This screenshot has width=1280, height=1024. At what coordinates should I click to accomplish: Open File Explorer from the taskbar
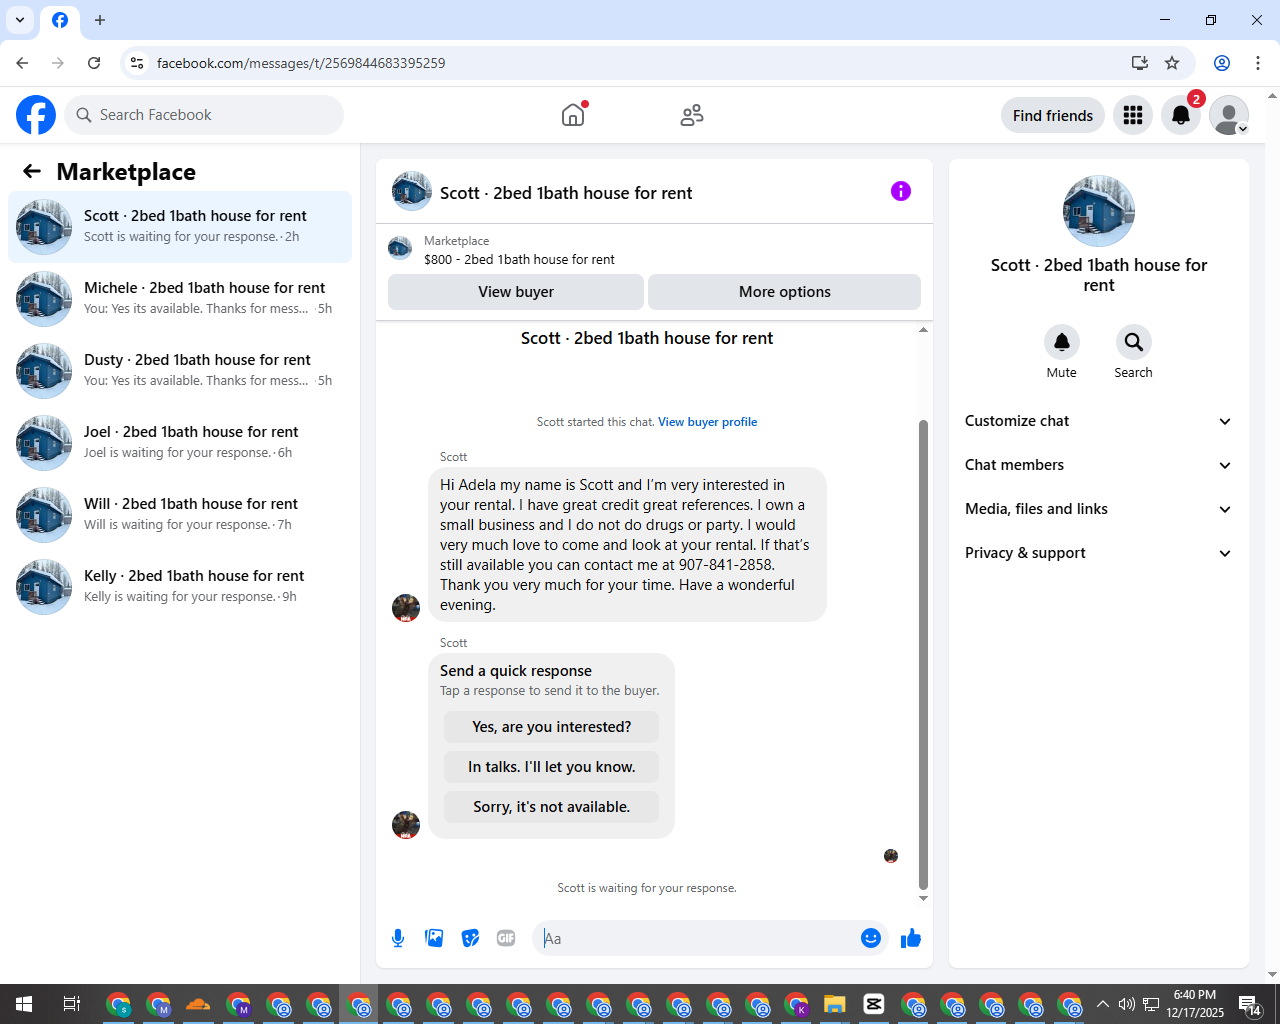pos(835,1004)
